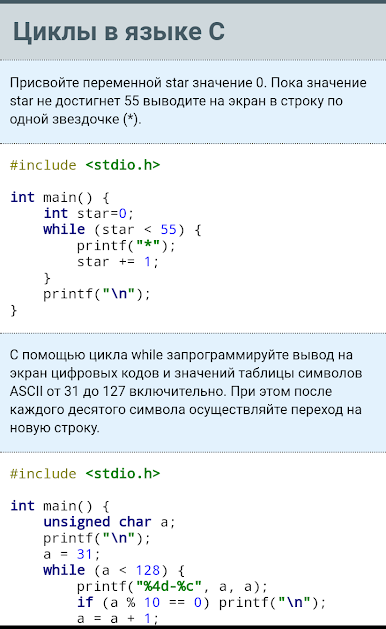The image size is (386, 629).
Task: Click the second 'int main() {' line
Action: click(59, 505)
